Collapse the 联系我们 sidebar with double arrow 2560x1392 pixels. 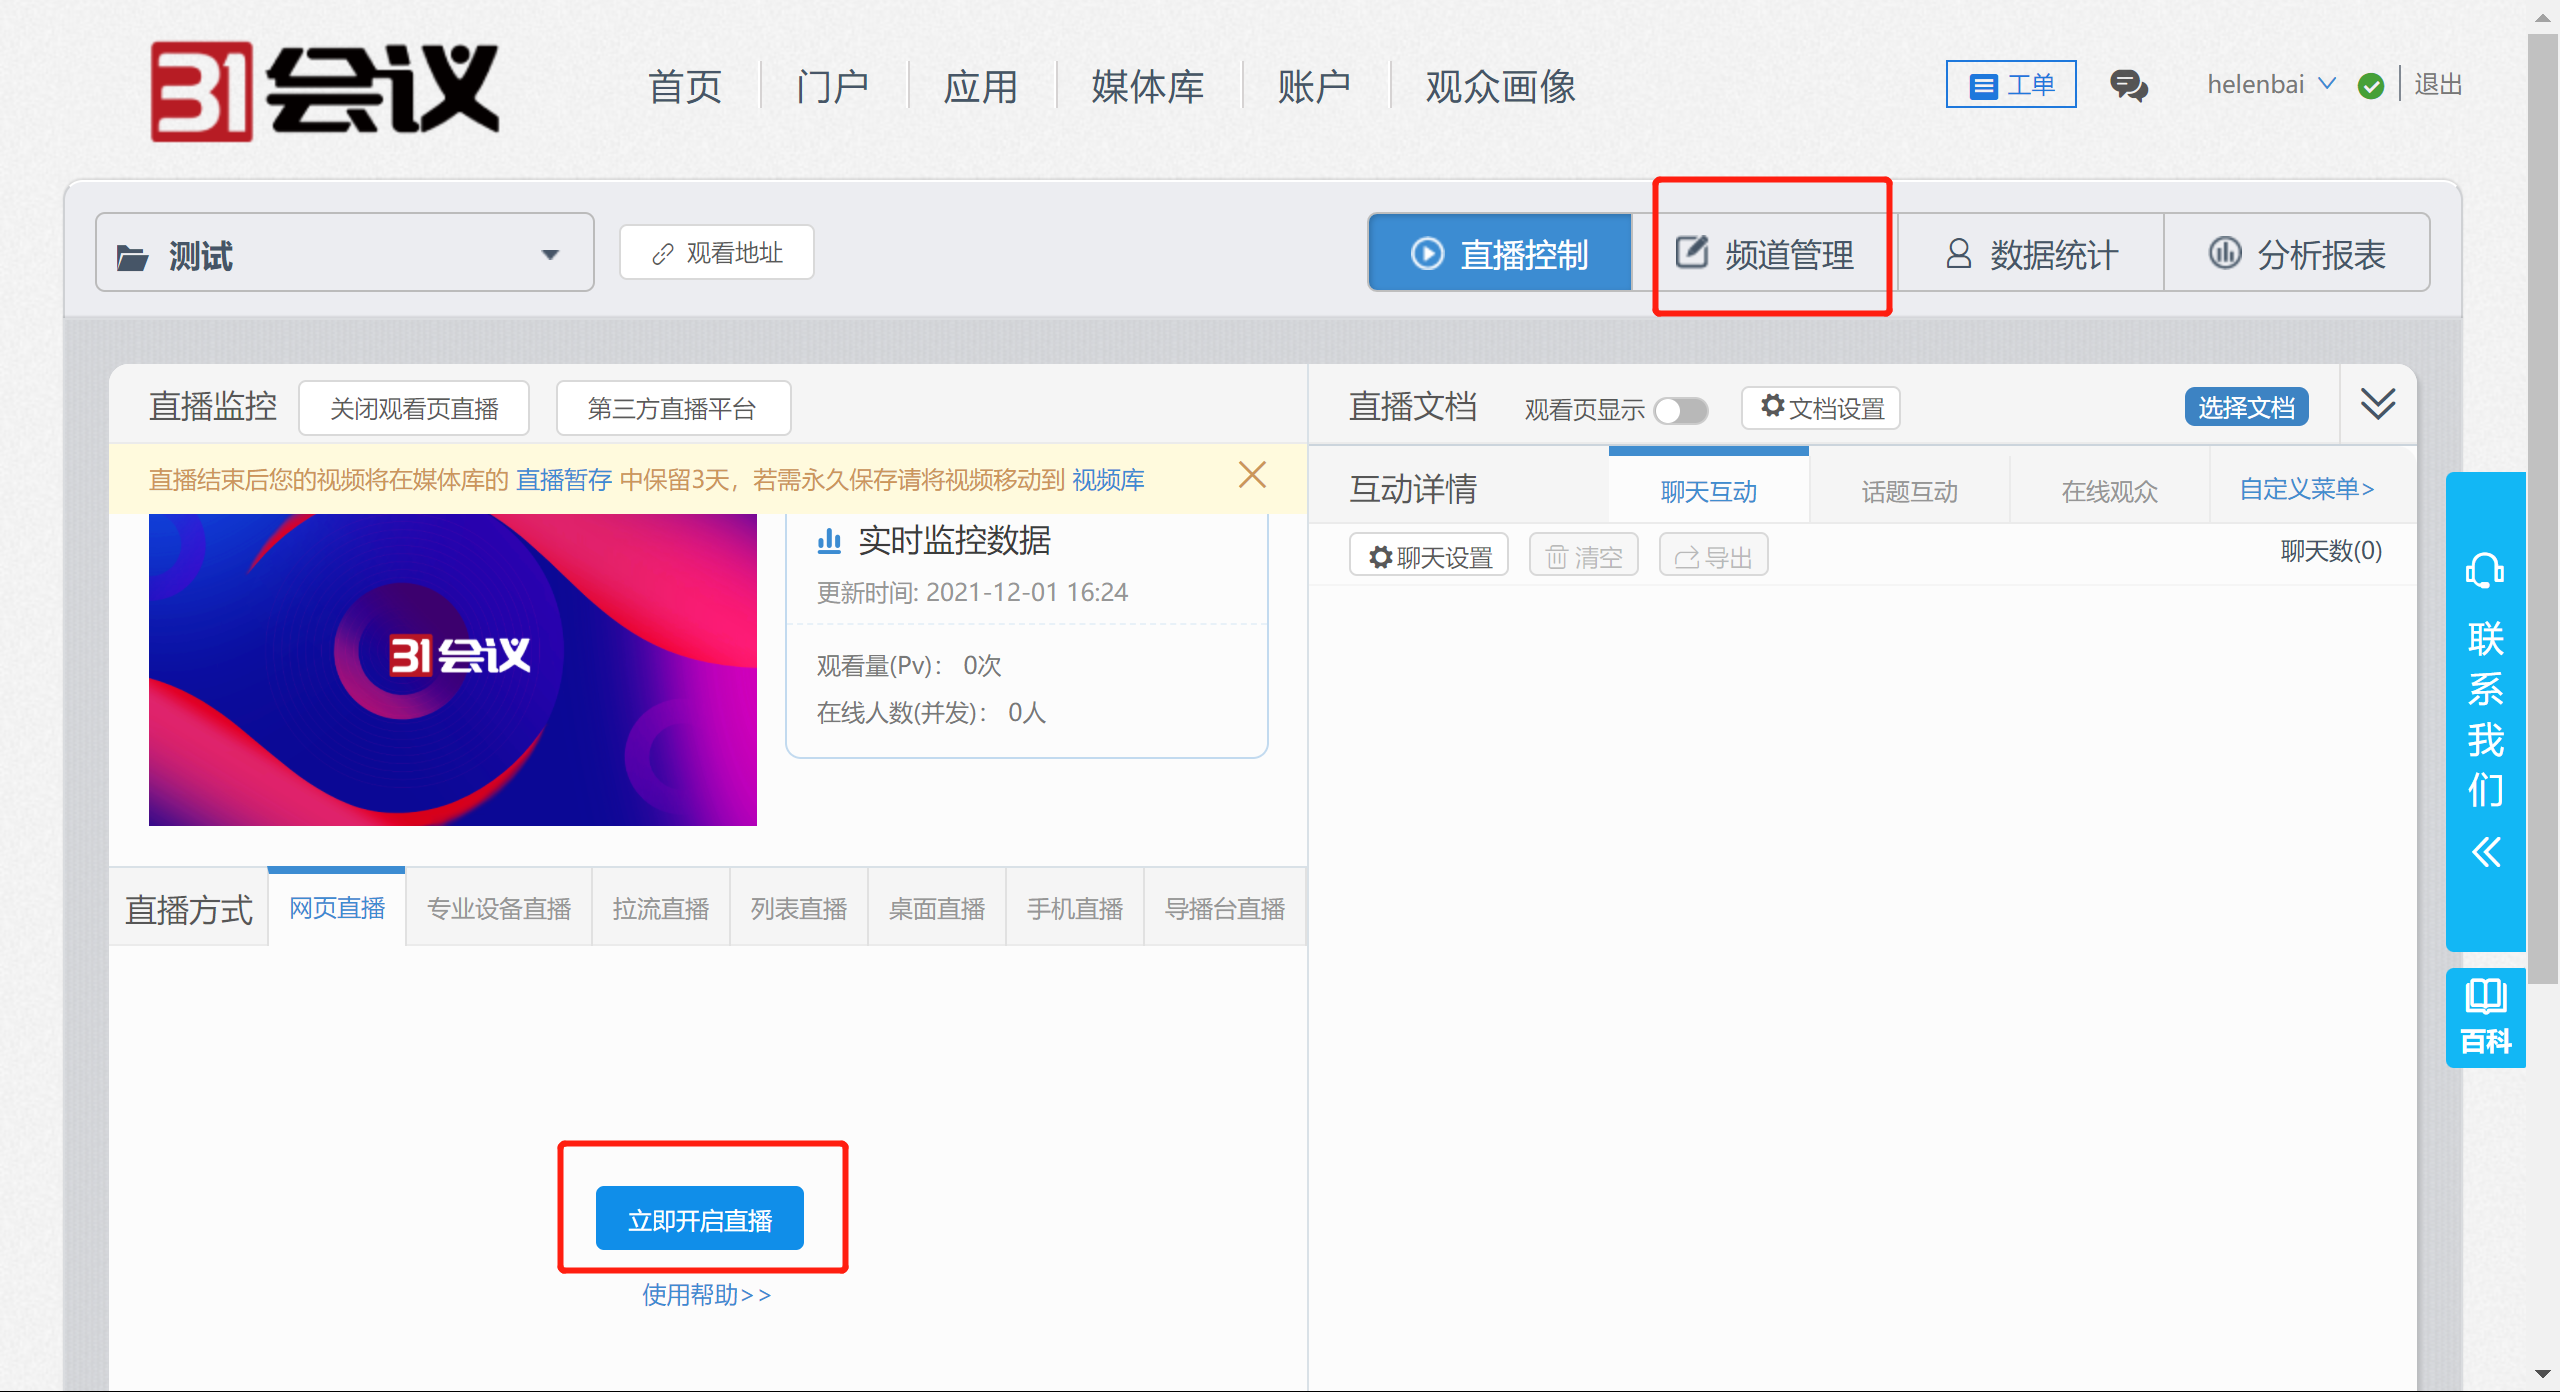click(2486, 852)
